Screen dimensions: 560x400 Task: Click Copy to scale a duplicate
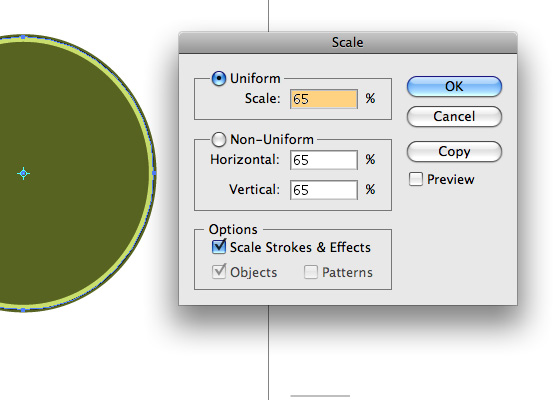coord(454,151)
